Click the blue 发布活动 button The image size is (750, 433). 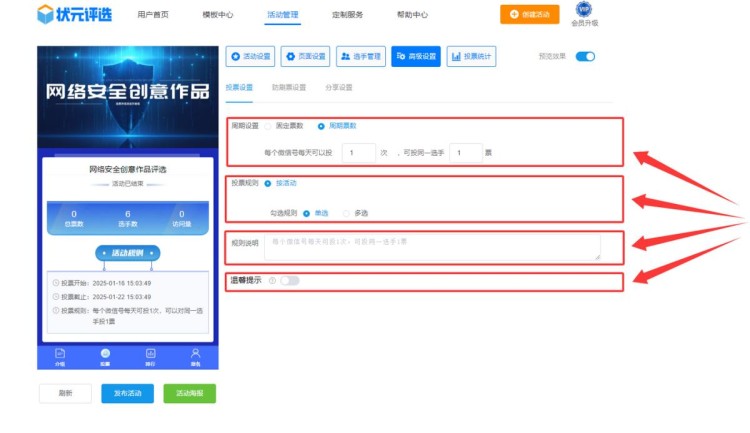coord(127,393)
